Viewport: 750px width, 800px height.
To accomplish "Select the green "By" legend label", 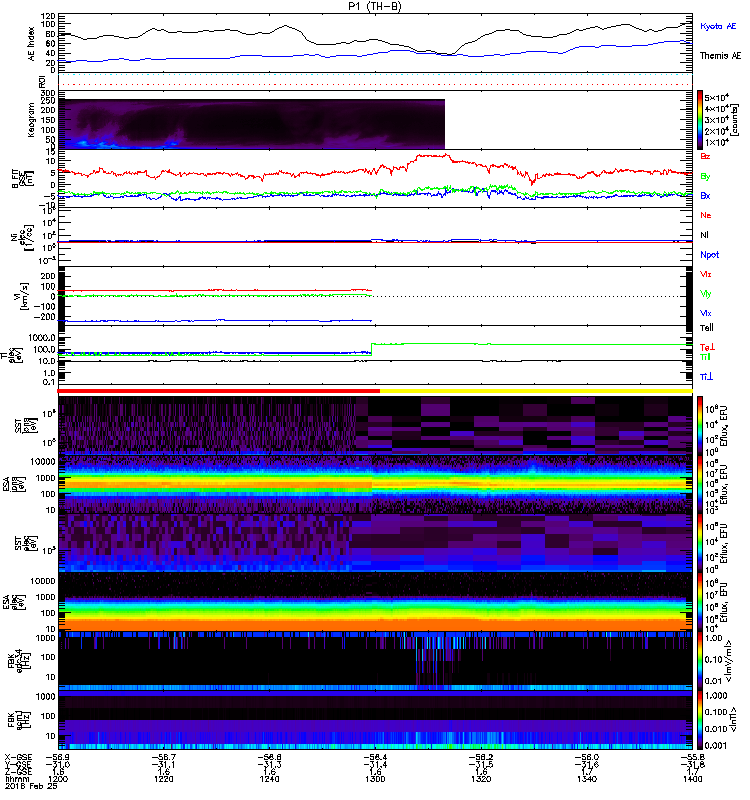I will click(x=705, y=177).
